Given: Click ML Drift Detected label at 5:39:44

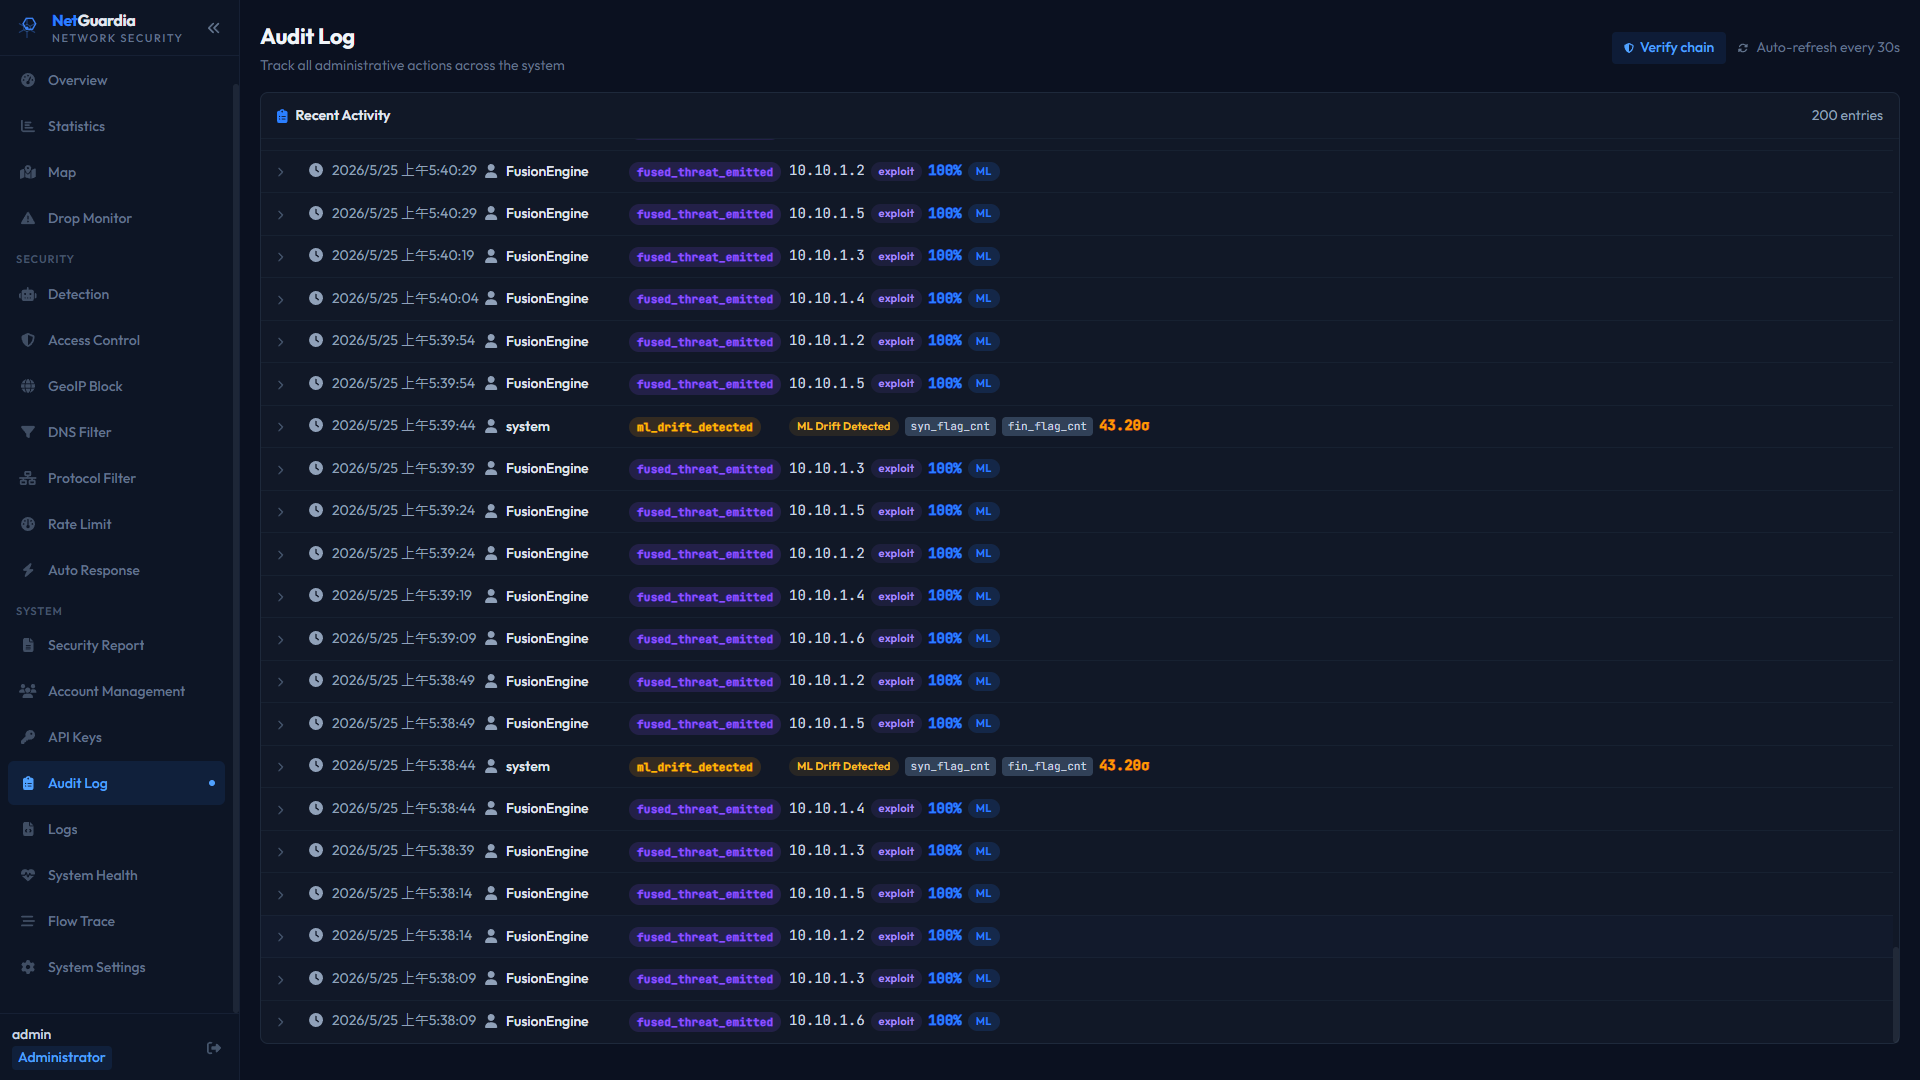Looking at the screenshot, I should [843, 426].
